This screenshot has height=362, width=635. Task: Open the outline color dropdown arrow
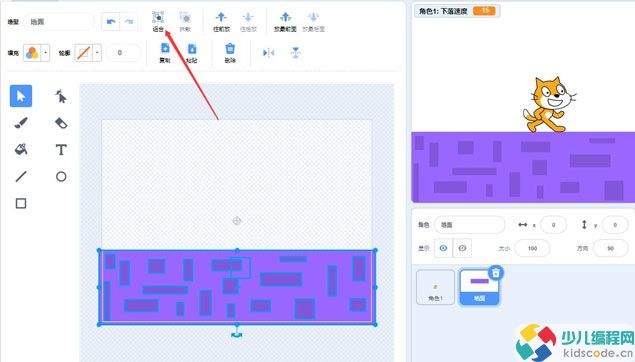click(97, 53)
